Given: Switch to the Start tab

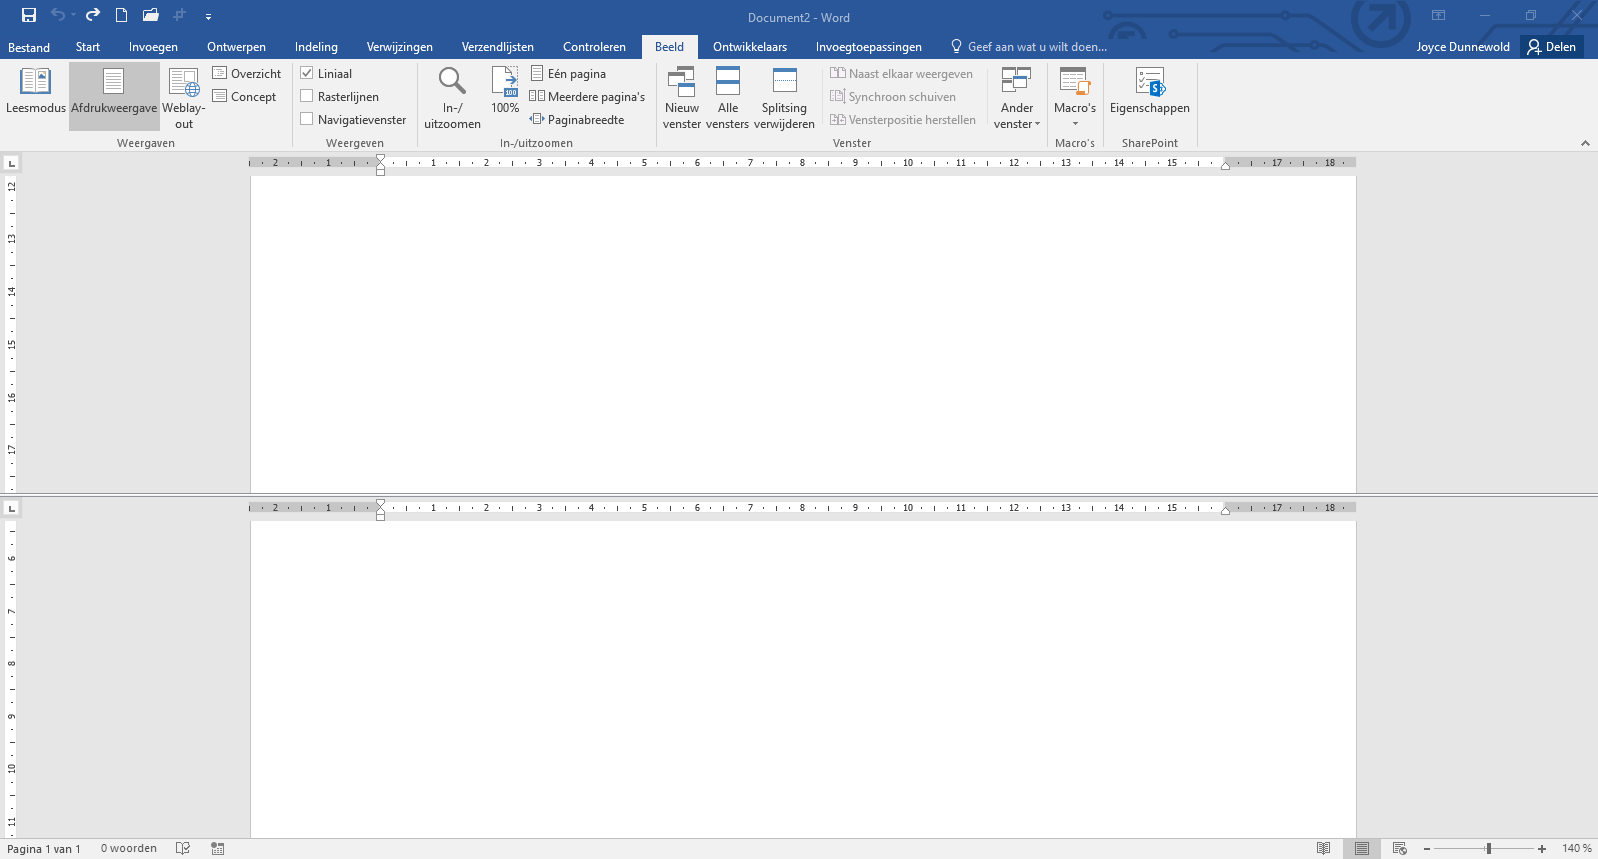Looking at the screenshot, I should click(x=88, y=47).
